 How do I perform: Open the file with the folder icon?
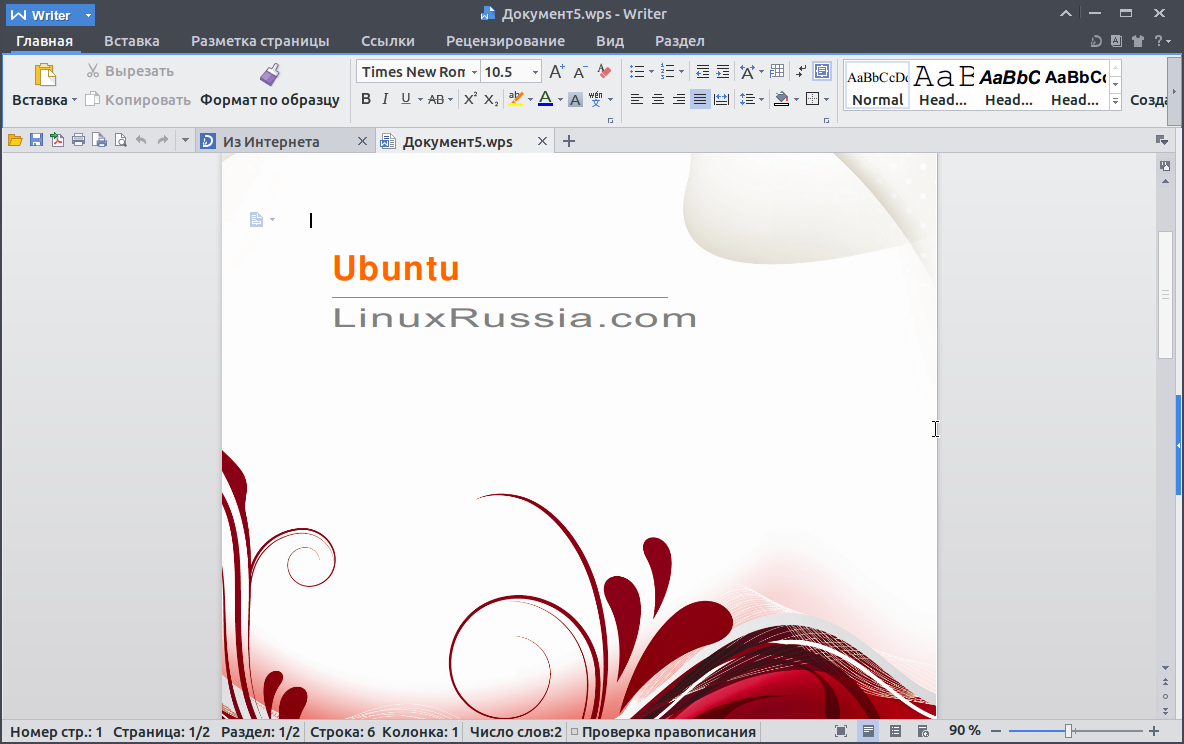click(14, 140)
